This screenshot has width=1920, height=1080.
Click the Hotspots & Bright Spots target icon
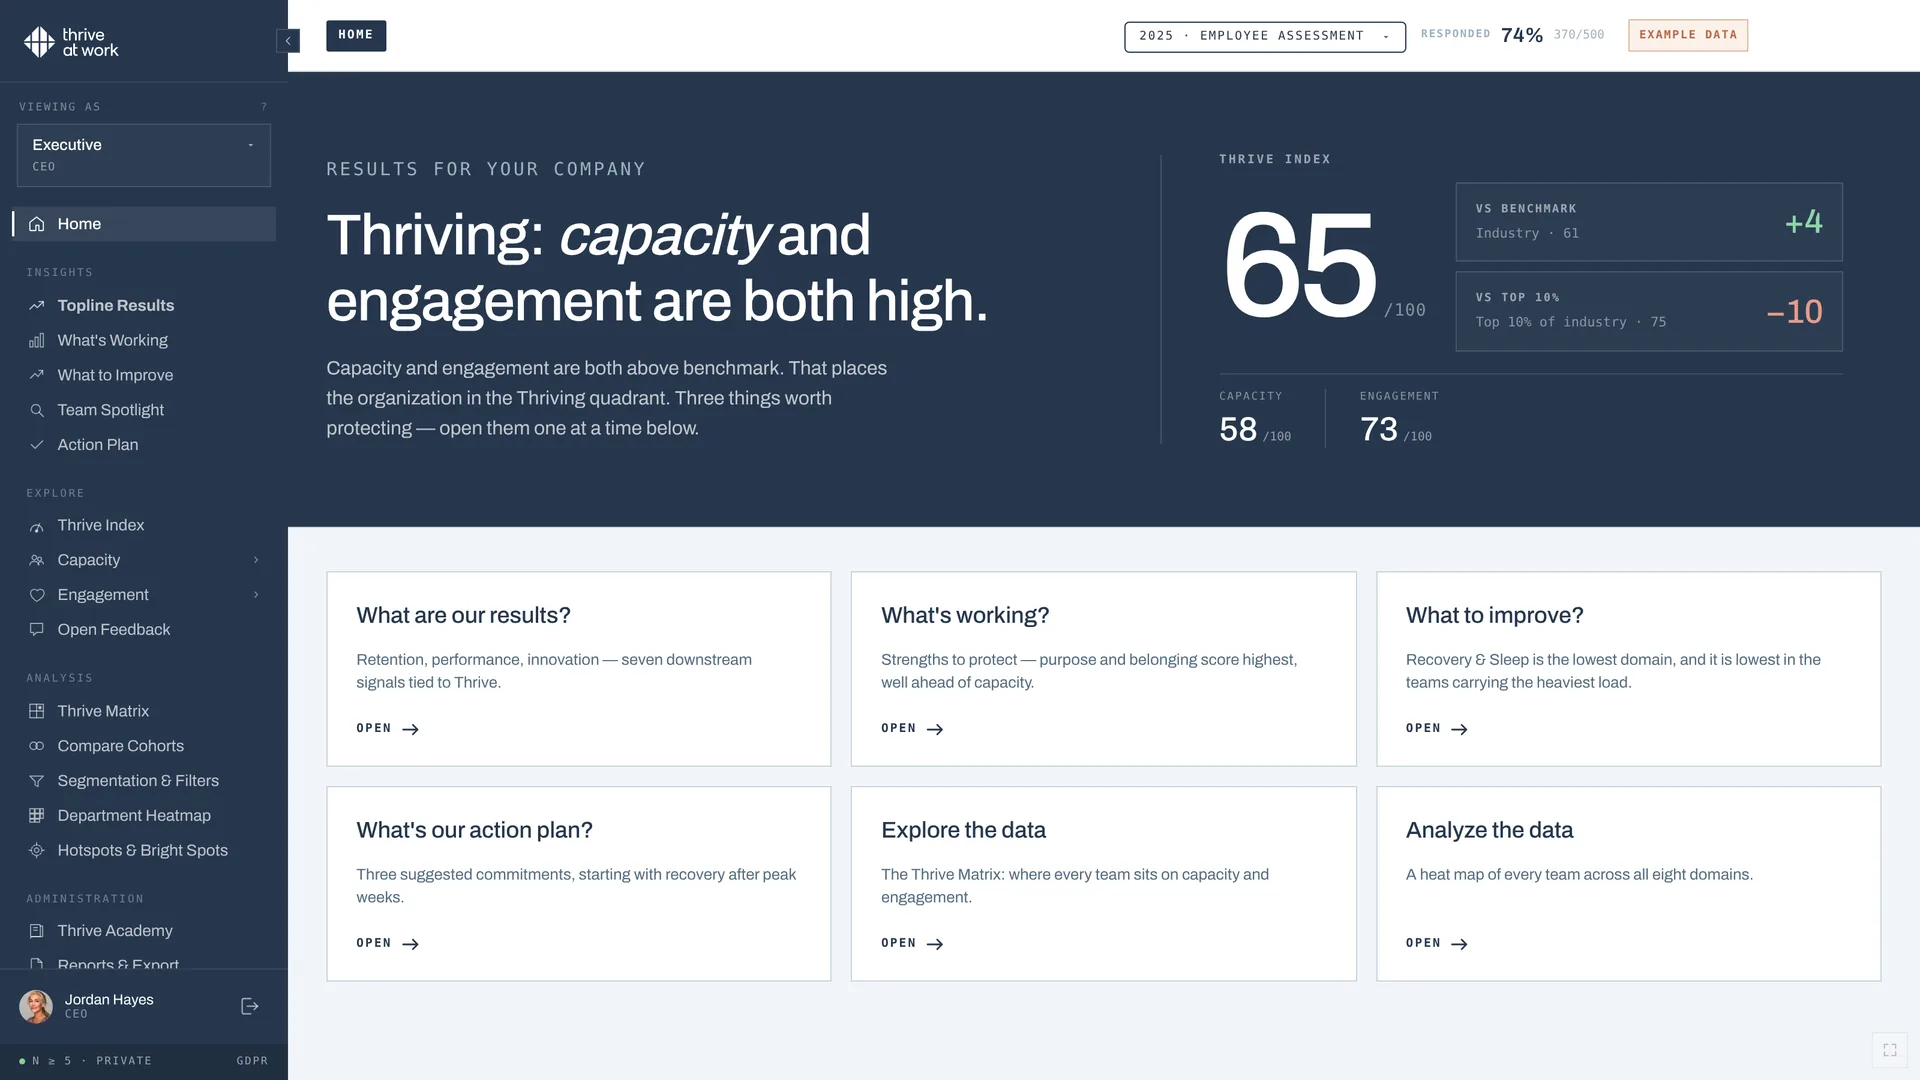click(x=37, y=850)
